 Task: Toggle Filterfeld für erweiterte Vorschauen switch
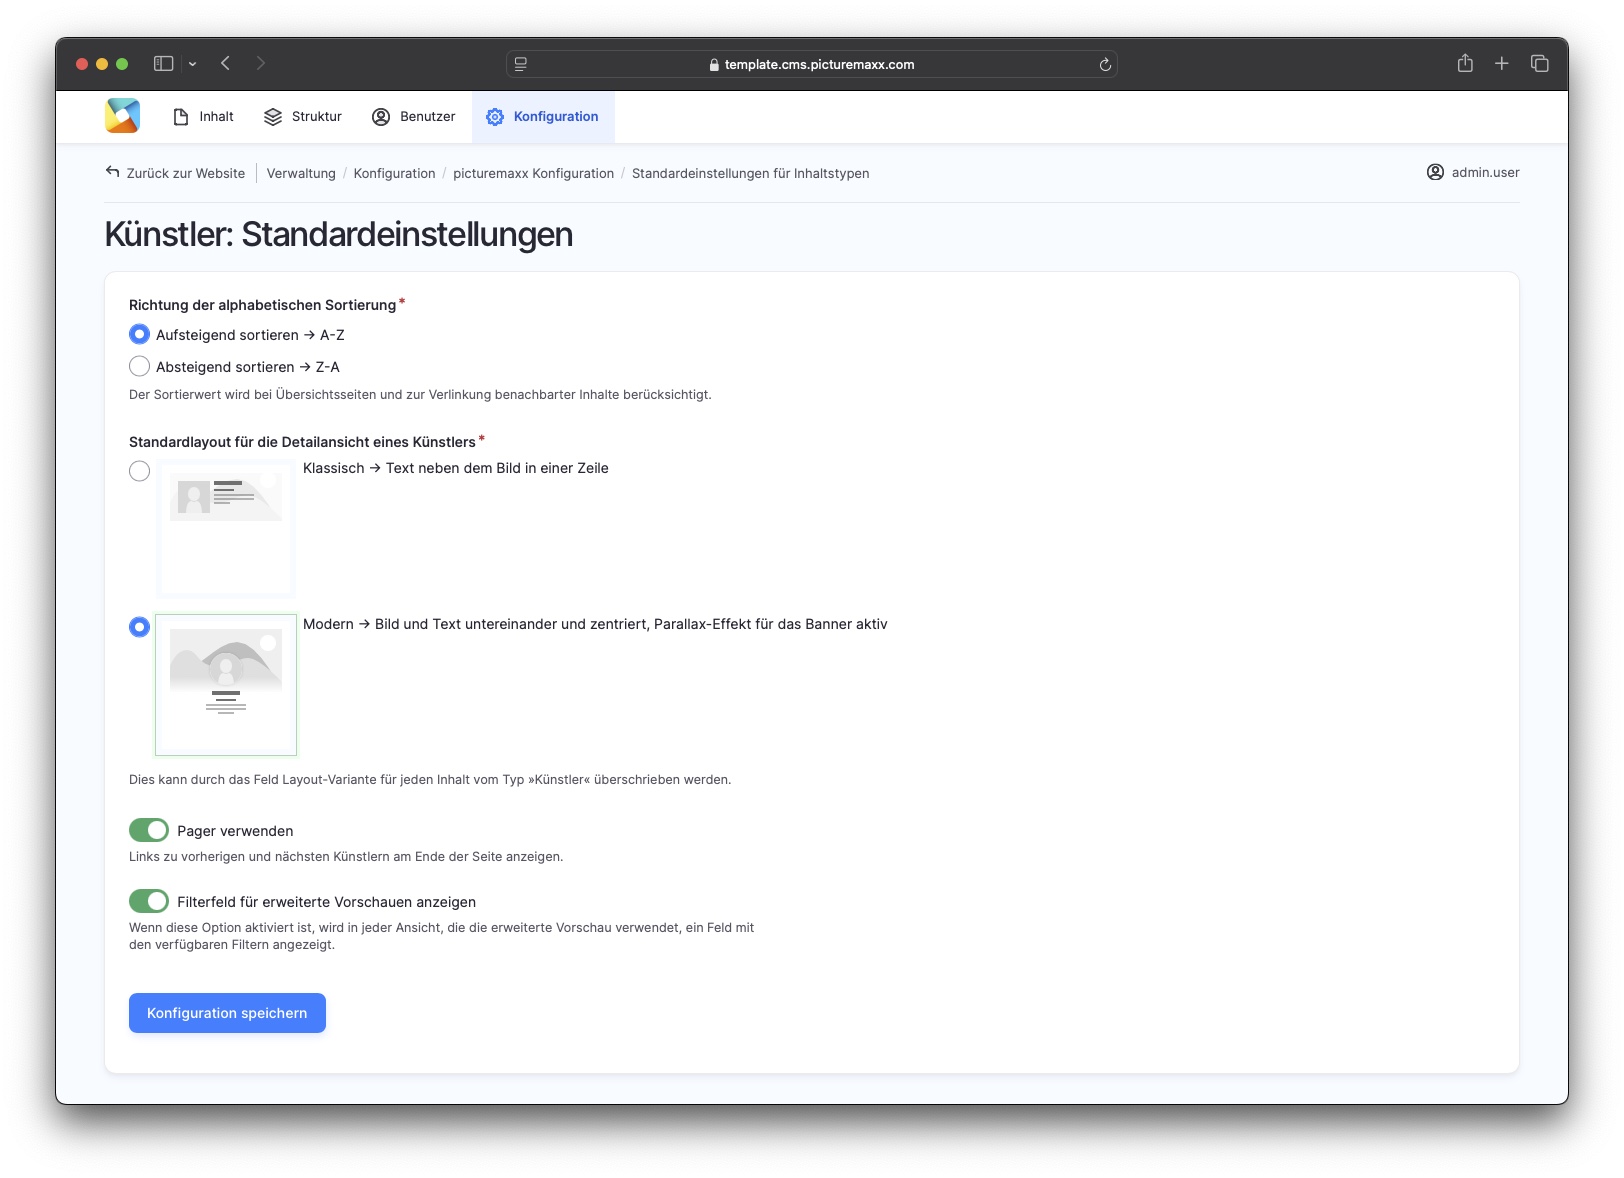[149, 901]
